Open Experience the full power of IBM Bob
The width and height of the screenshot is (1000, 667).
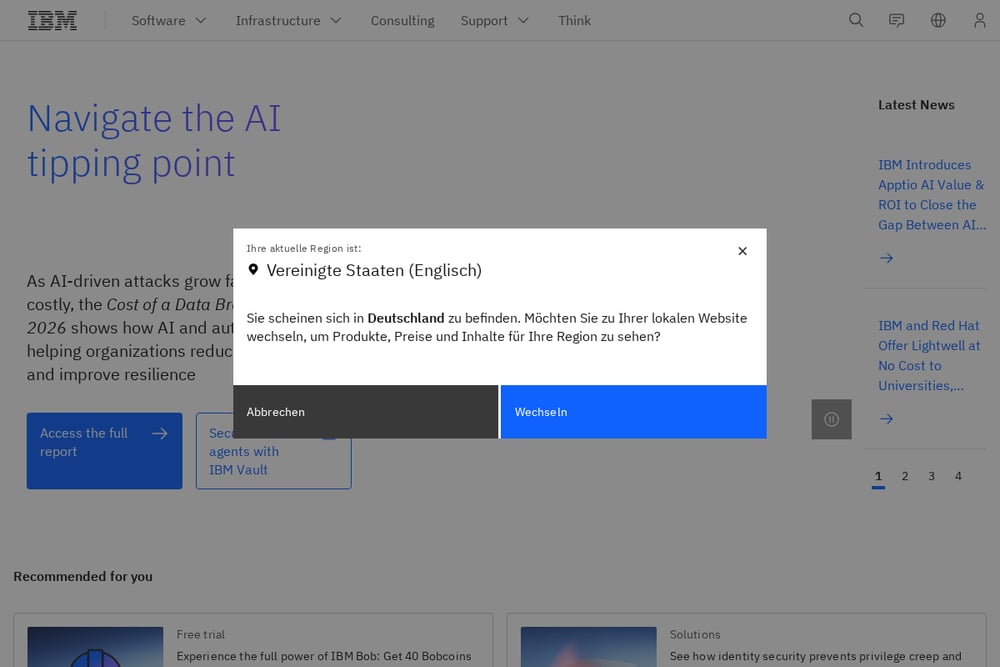(324, 656)
